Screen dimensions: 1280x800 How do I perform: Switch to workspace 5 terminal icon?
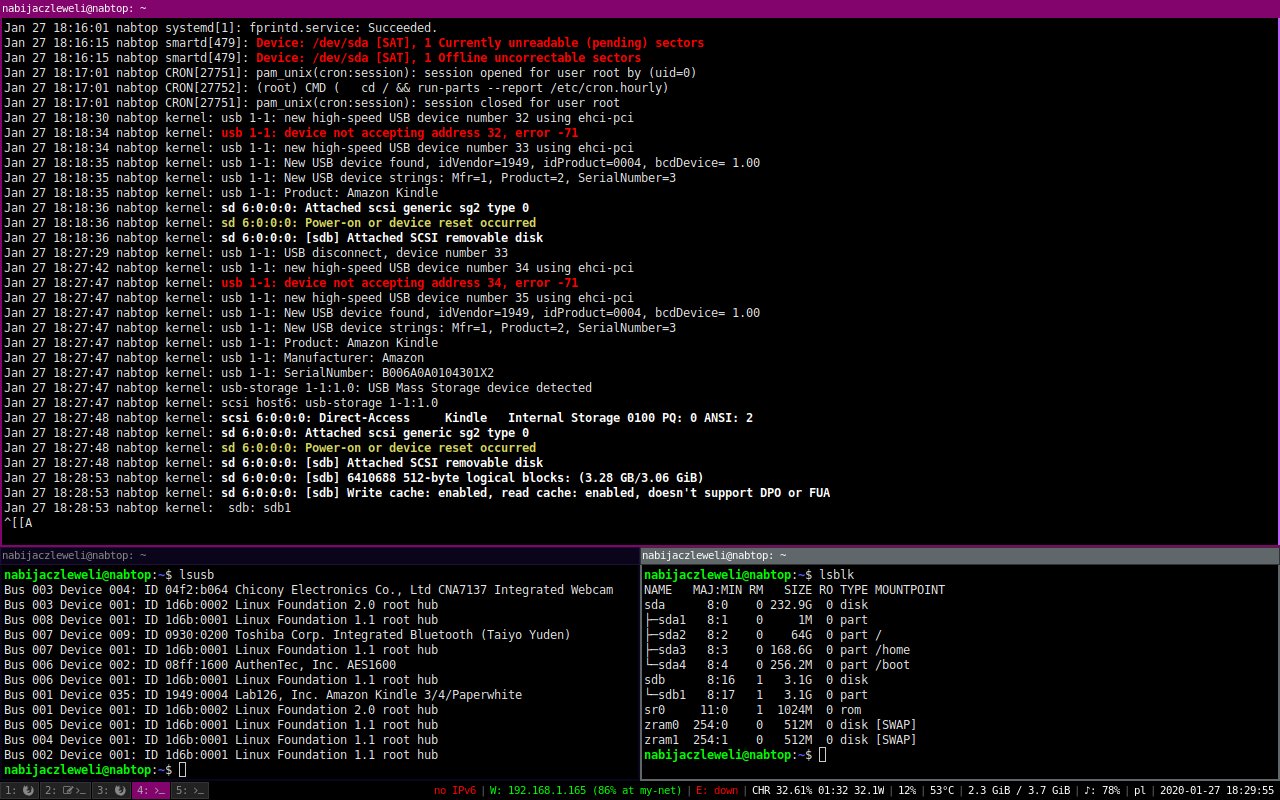190,791
